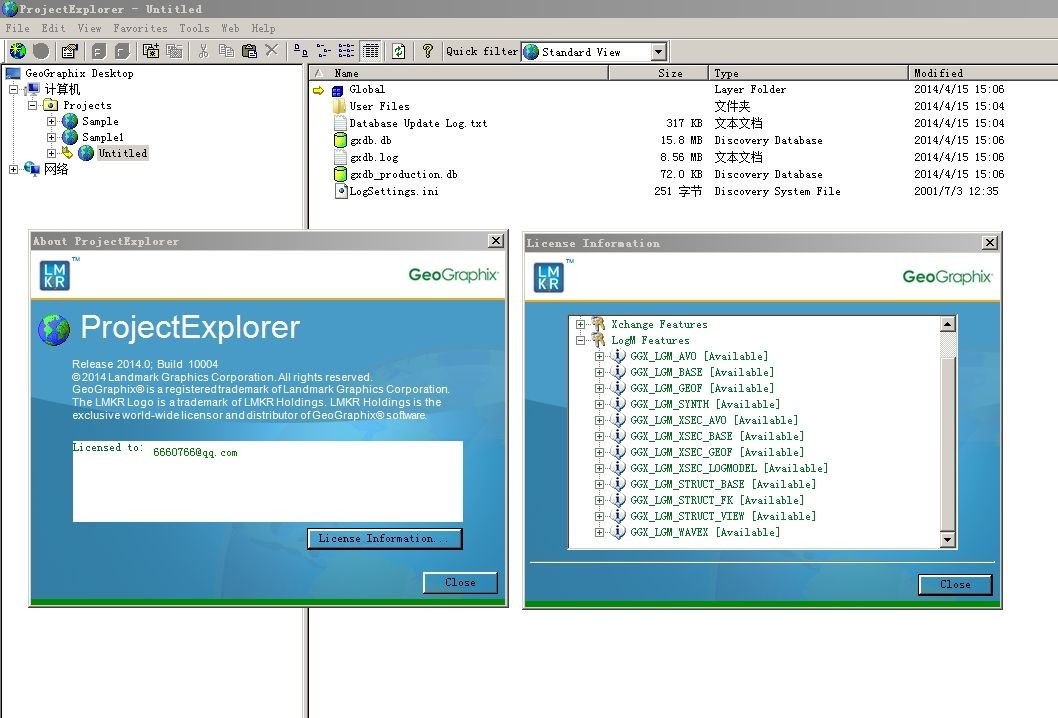The width and height of the screenshot is (1058, 718).
Task: Select the gxdb.log file name
Action: [x=374, y=157]
